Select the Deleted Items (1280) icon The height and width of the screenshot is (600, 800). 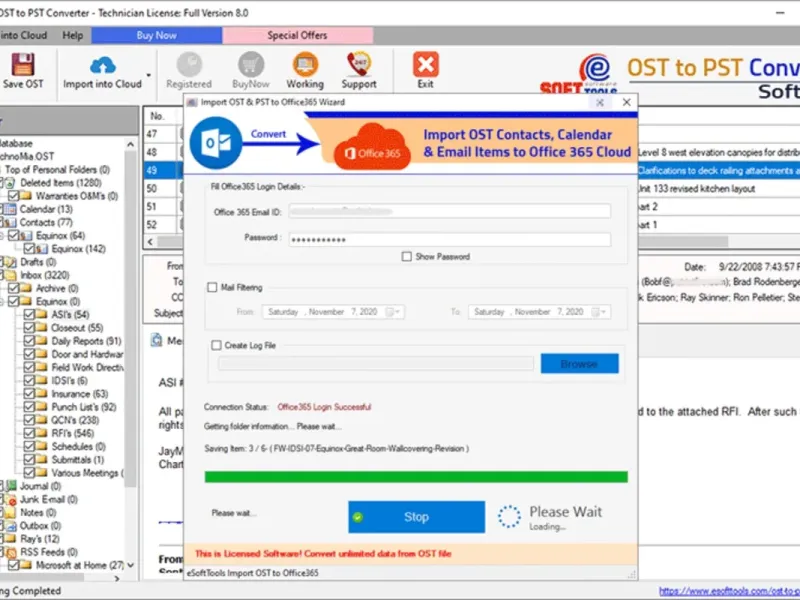pos(10,183)
